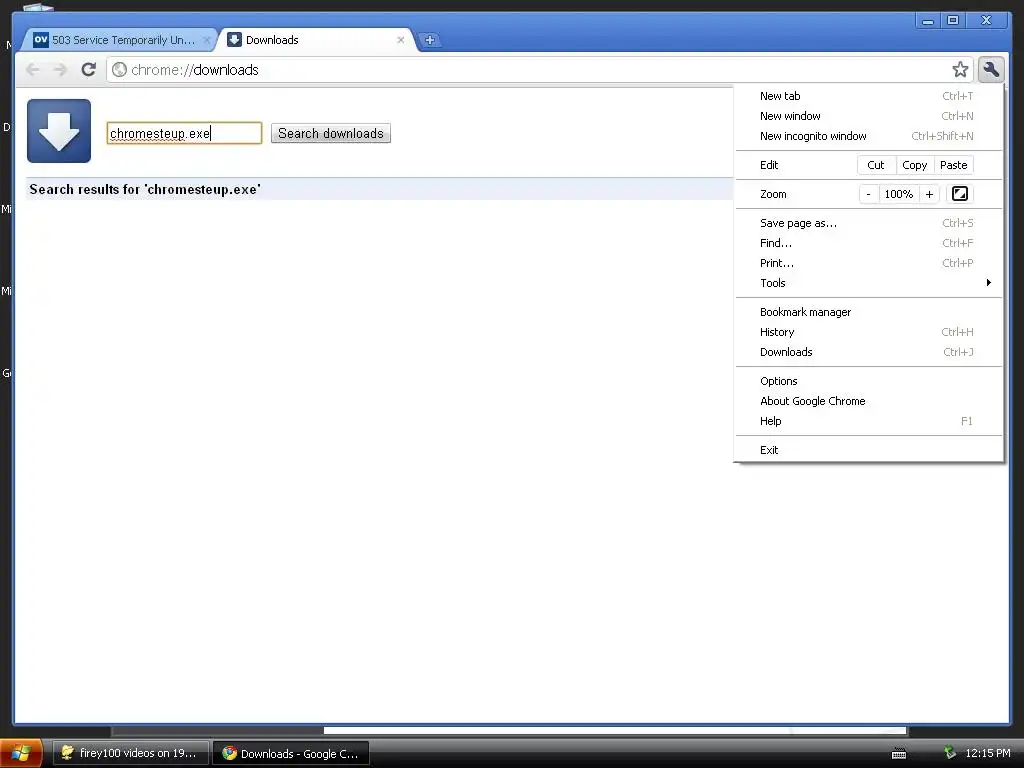
Task: Open Downloads from the wrench menu
Action: tap(868, 352)
